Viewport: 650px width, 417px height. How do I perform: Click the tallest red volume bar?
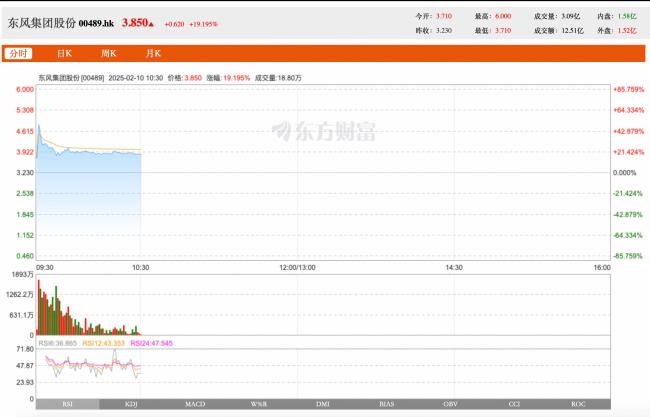[x=39, y=307]
